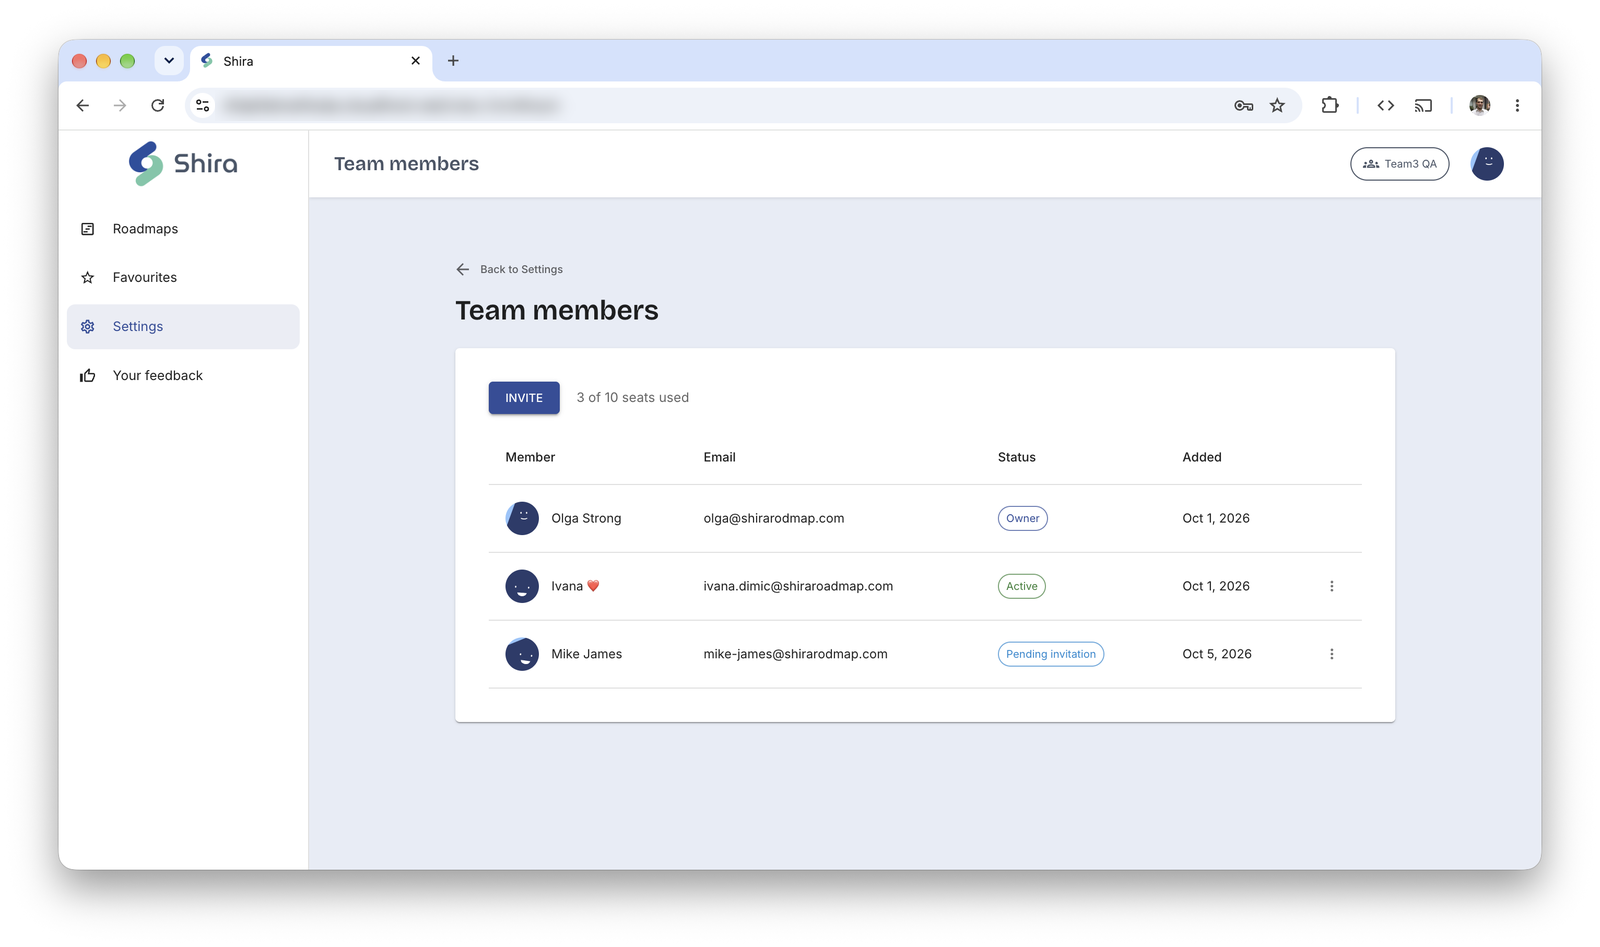Open more options for Mike James row
The image size is (1600, 947).
pos(1331,655)
